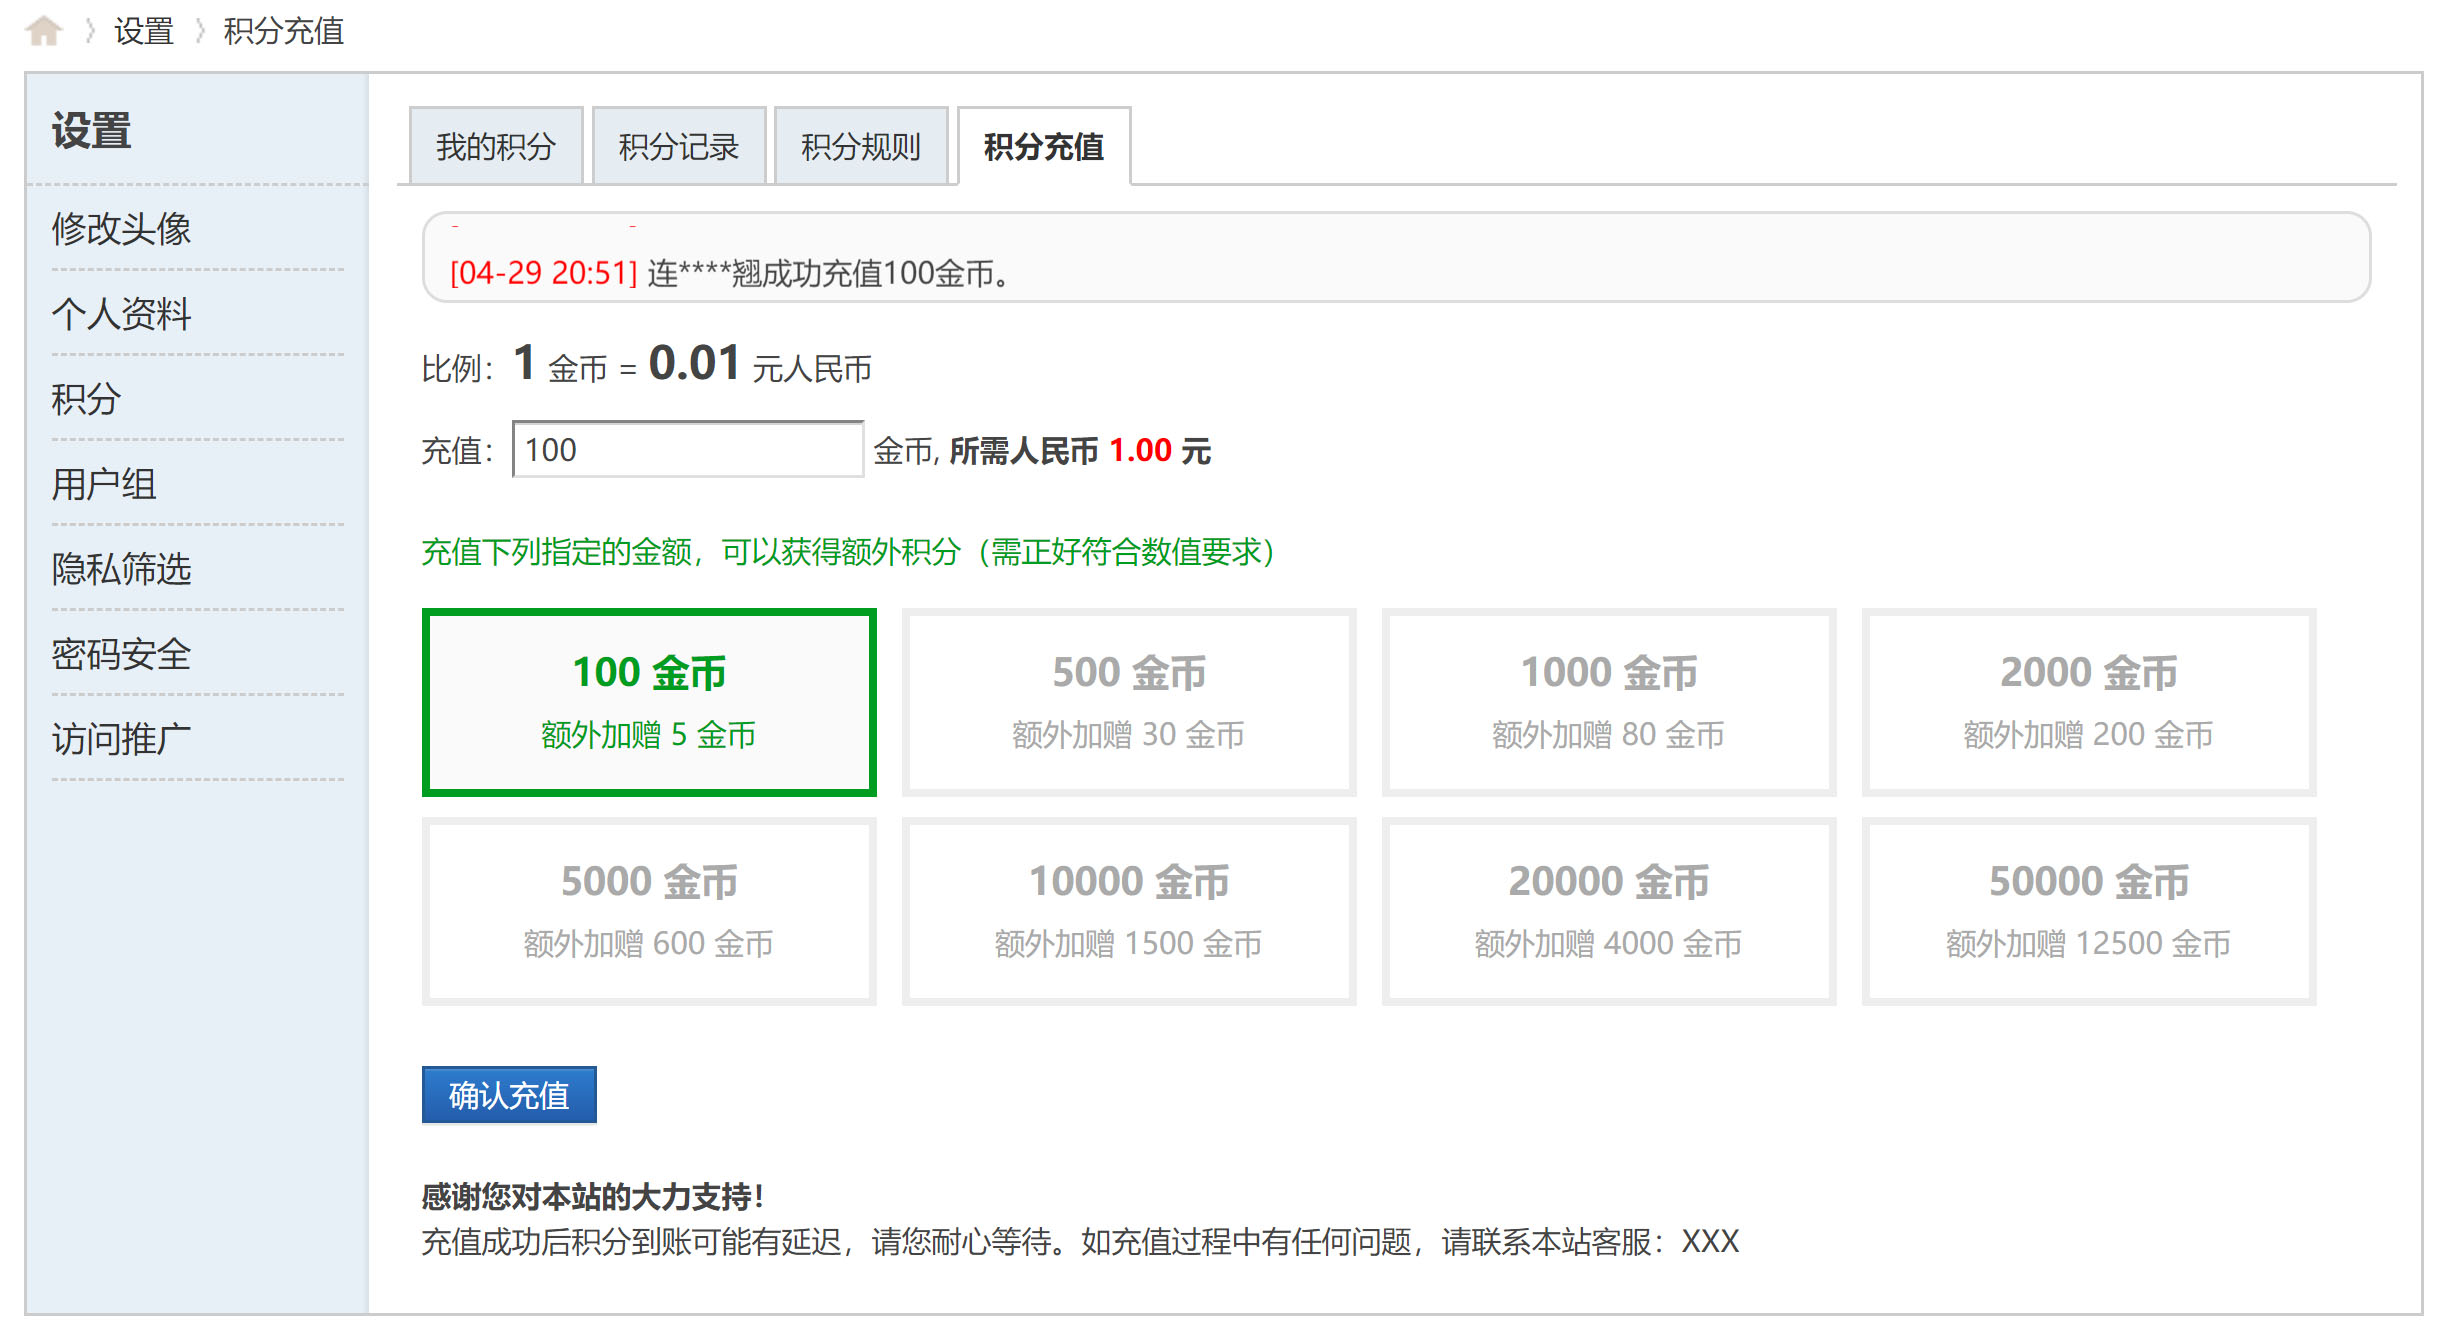Open 积分充值 breadcrumb link
Image resolution: width=2439 pixels, height=1329 pixels.
coord(283,31)
